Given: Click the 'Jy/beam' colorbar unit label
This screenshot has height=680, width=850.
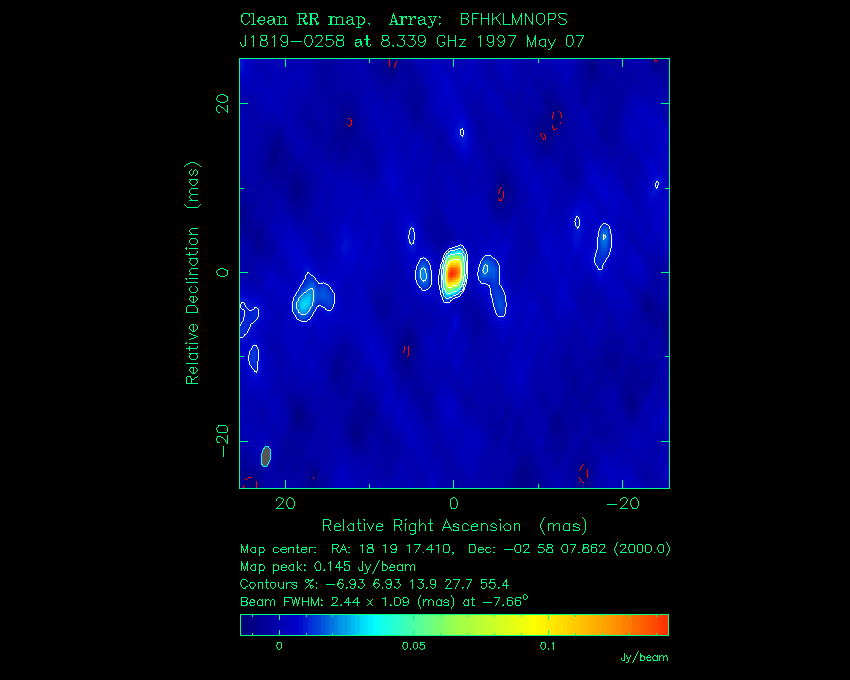Looking at the screenshot, I should click(x=644, y=657).
